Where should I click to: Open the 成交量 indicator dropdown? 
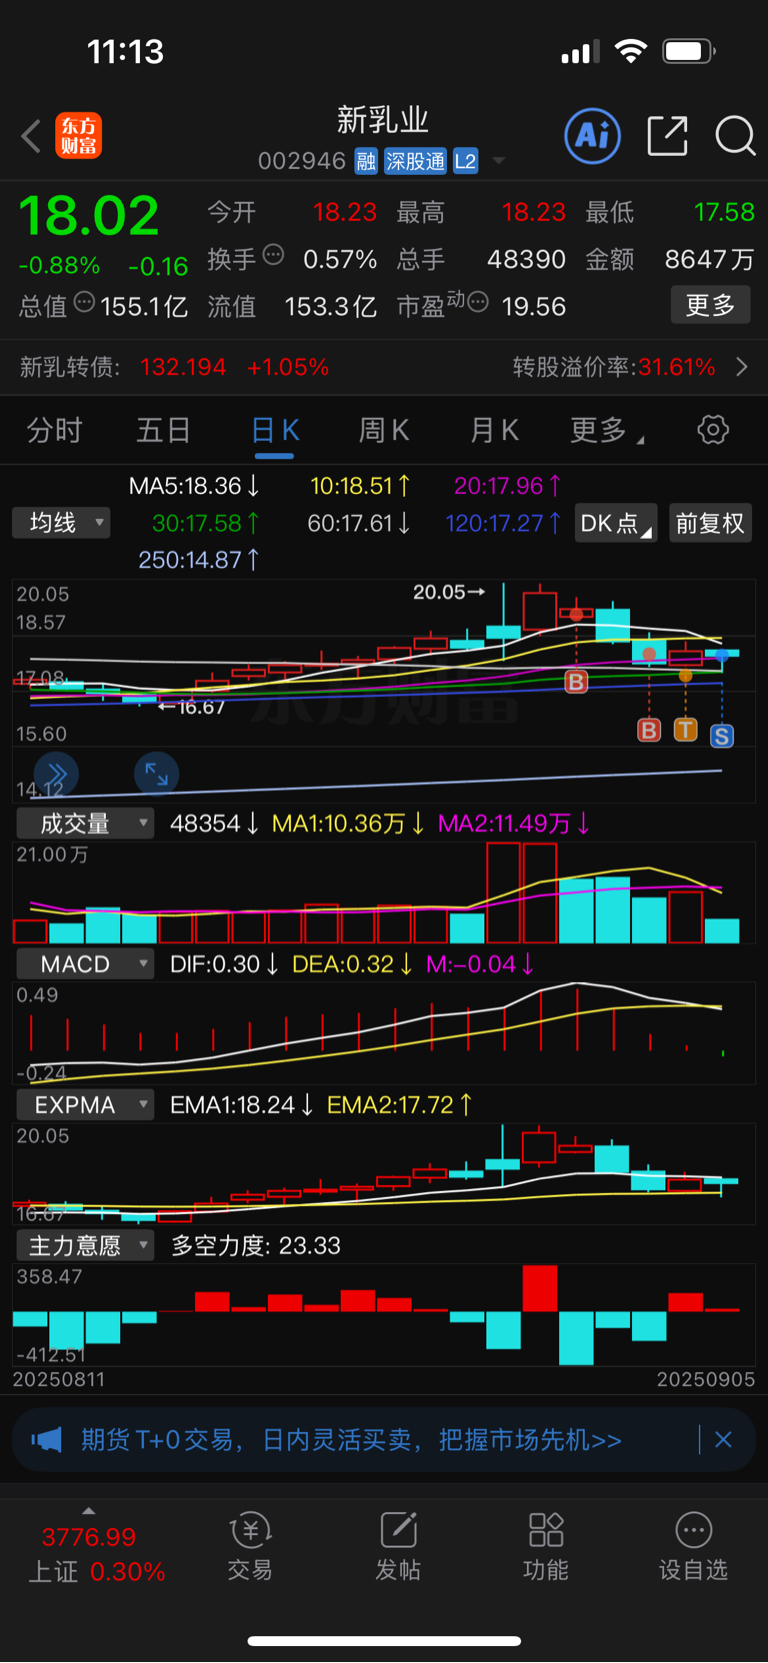pyautogui.click(x=85, y=823)
